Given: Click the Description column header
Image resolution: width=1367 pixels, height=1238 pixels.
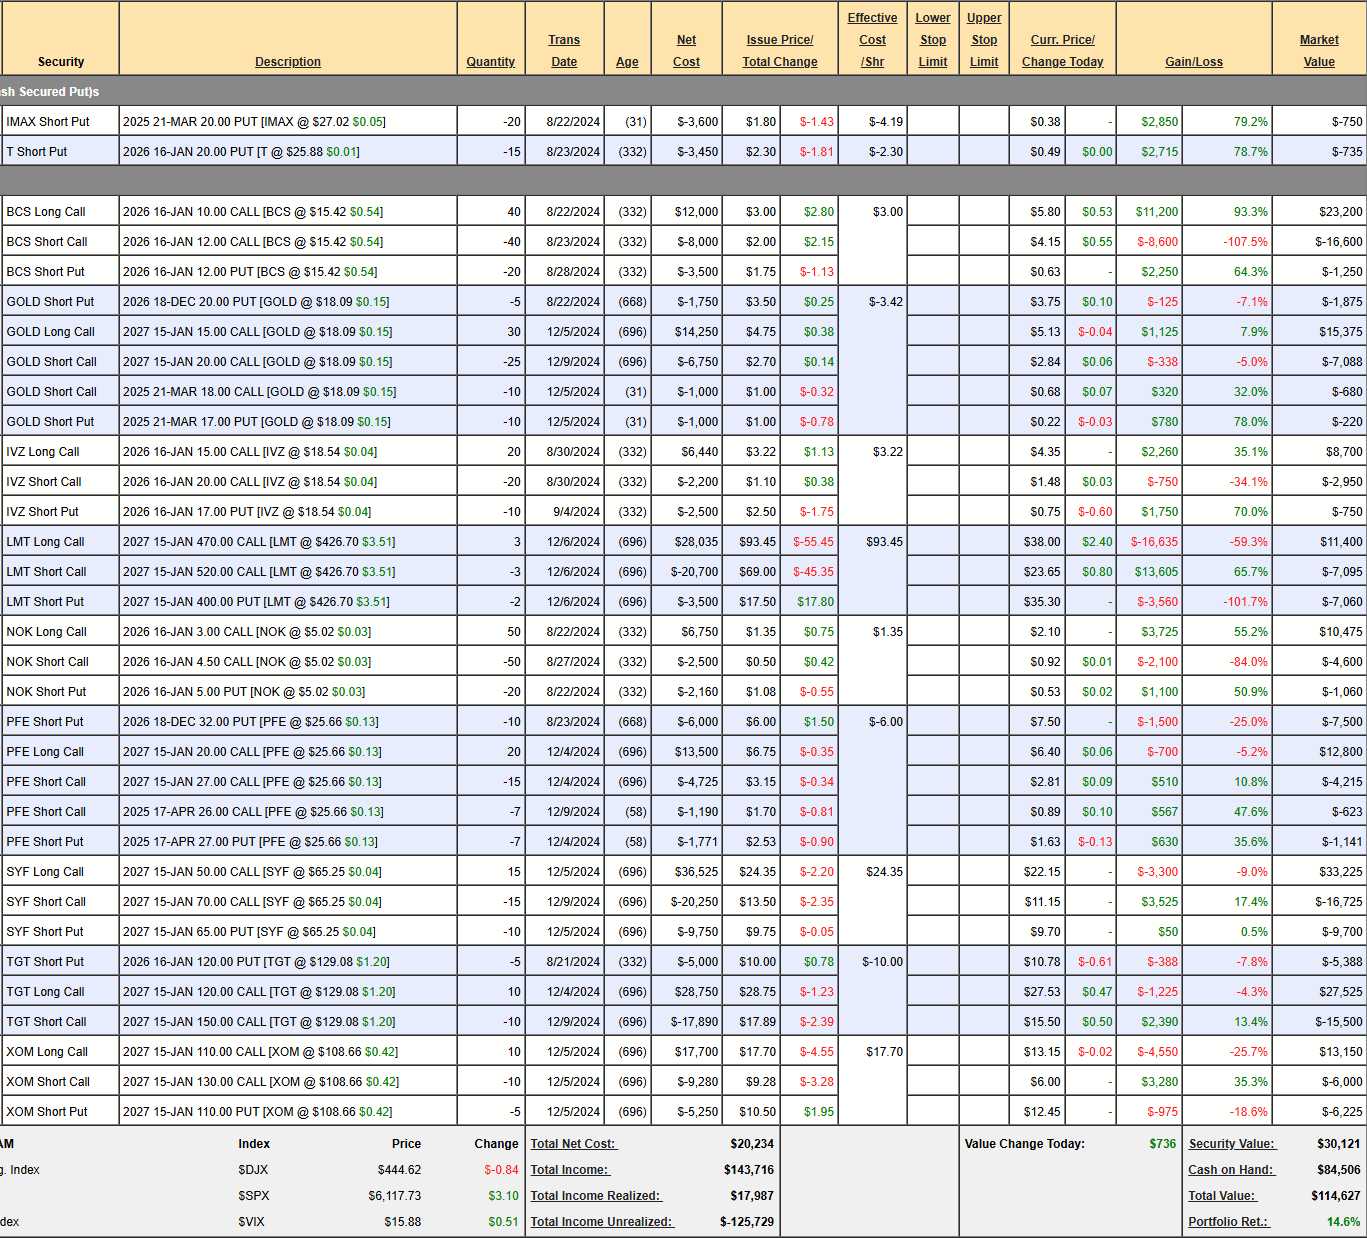Looking at the screenshot, I should (287, 62).
